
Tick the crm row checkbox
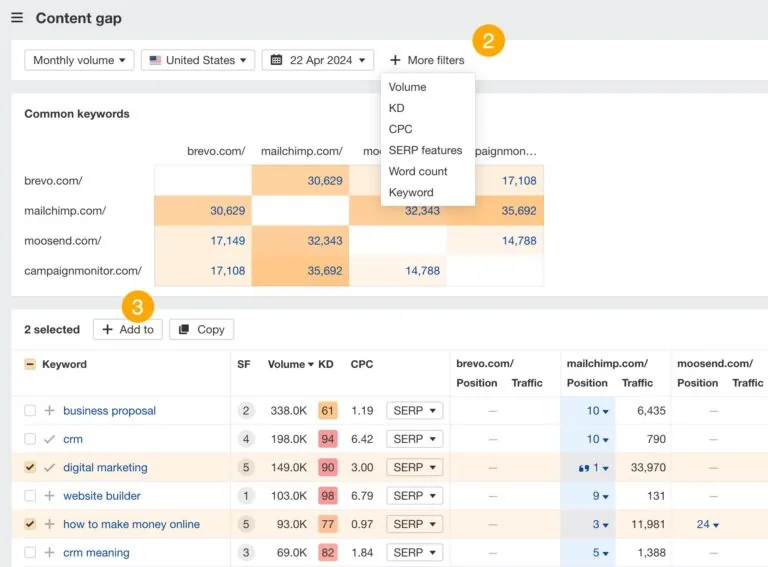click(30, 439)
